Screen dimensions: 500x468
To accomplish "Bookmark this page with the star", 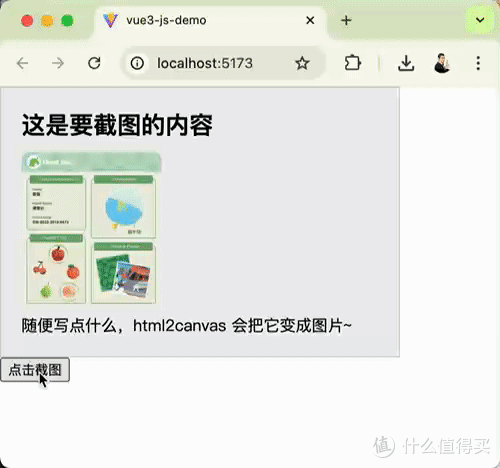I will [302, 63].
